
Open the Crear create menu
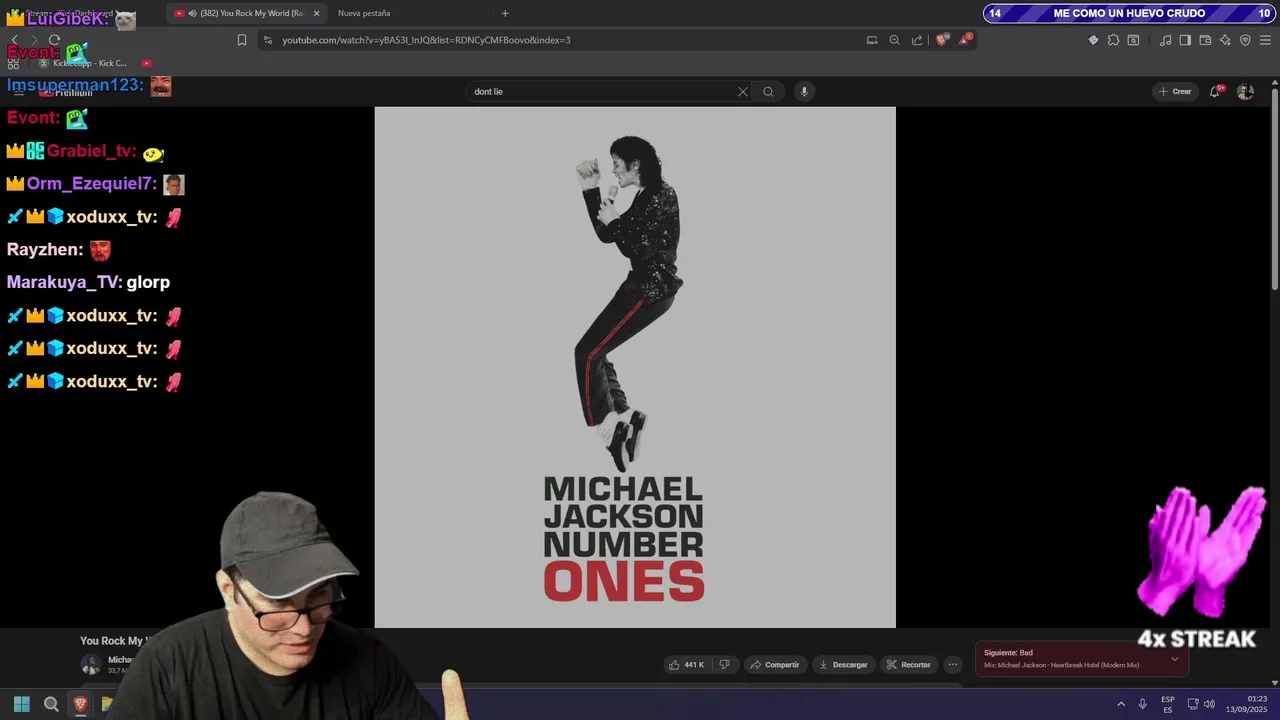click(x=1175, y=91)
